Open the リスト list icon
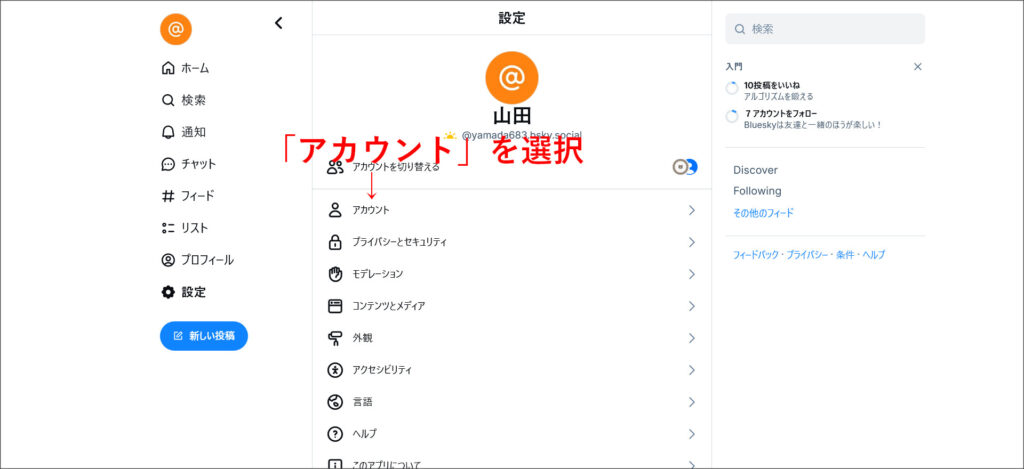Viewport: 1024px width, 469px height. click(168, 228)
